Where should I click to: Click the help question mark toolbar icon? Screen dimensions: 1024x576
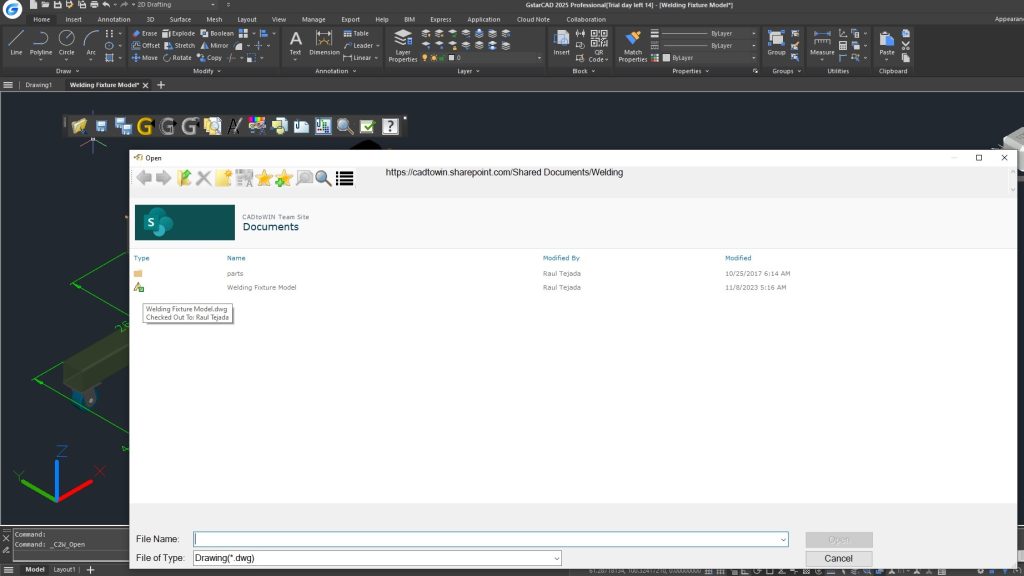click(390, 127)
